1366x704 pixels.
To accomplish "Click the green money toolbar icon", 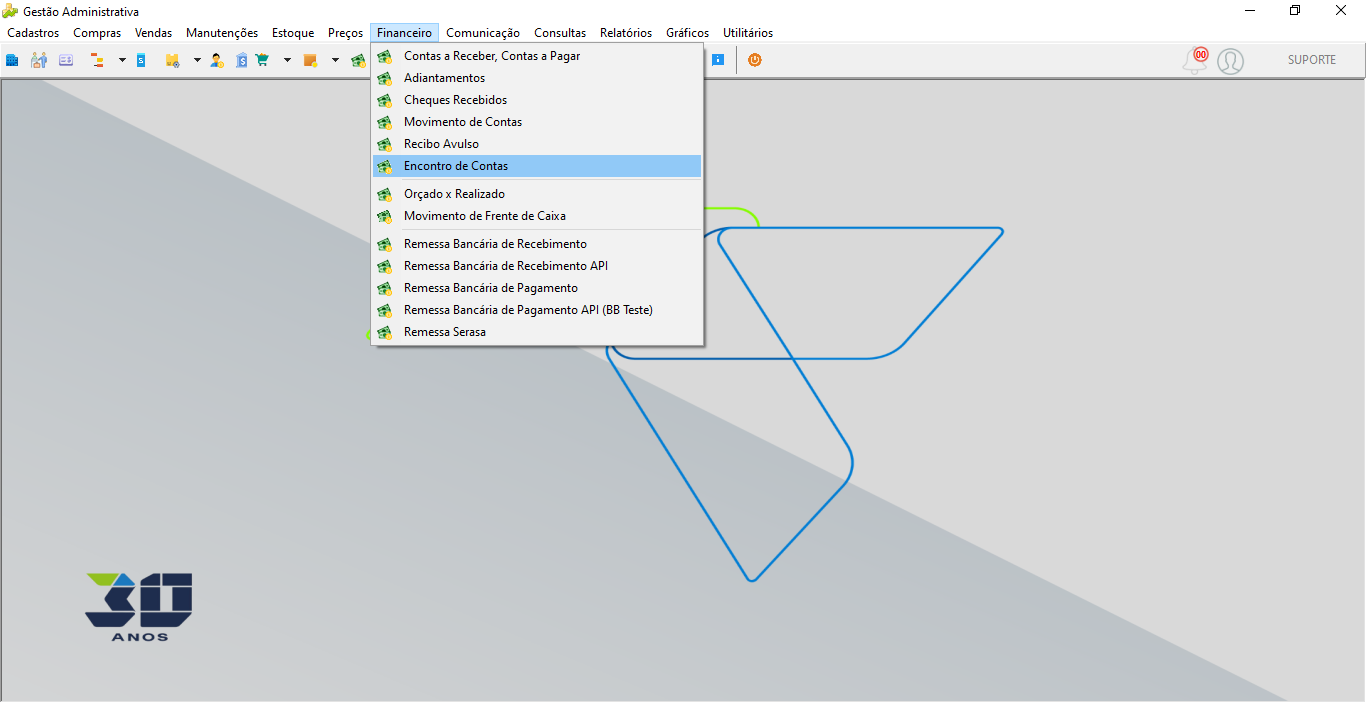I will click(358, 60).
